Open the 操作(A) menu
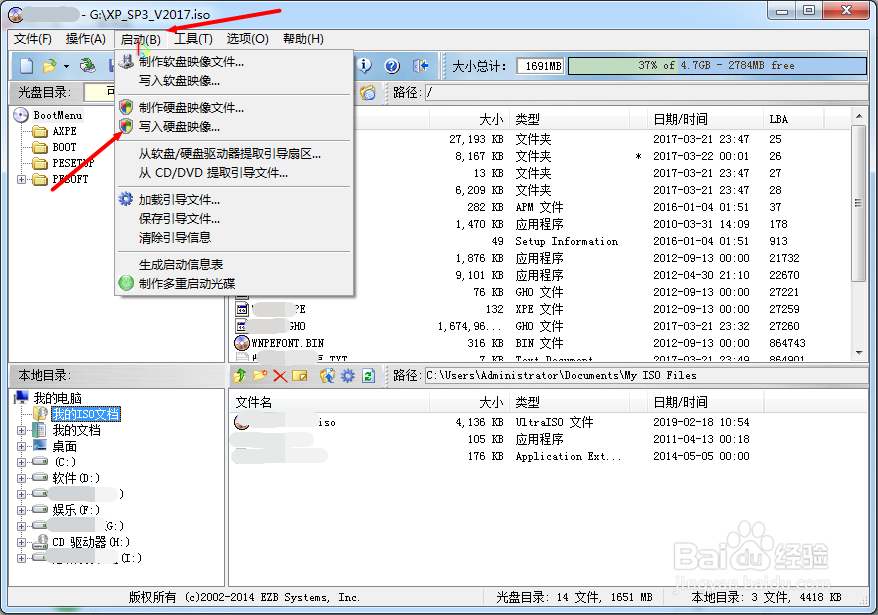Viewport: 878px width, 615px height. [x=86, y=39]
